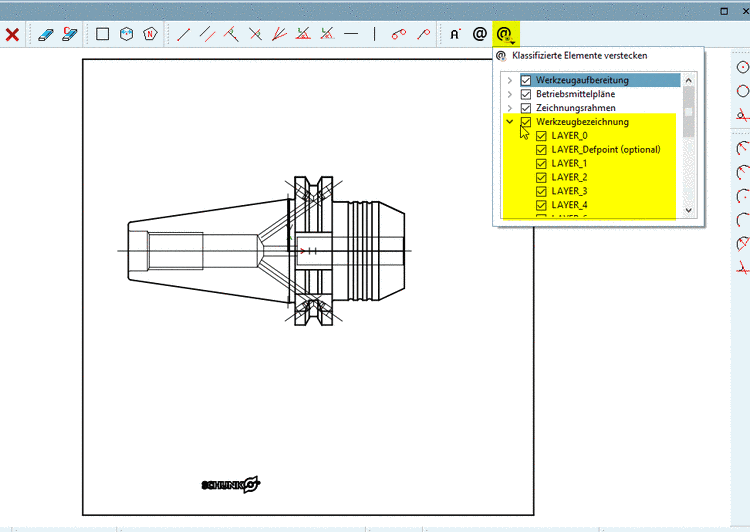Select the vertical line tool
This screenshot has height=532, width=750.
[x=375, y=35]
